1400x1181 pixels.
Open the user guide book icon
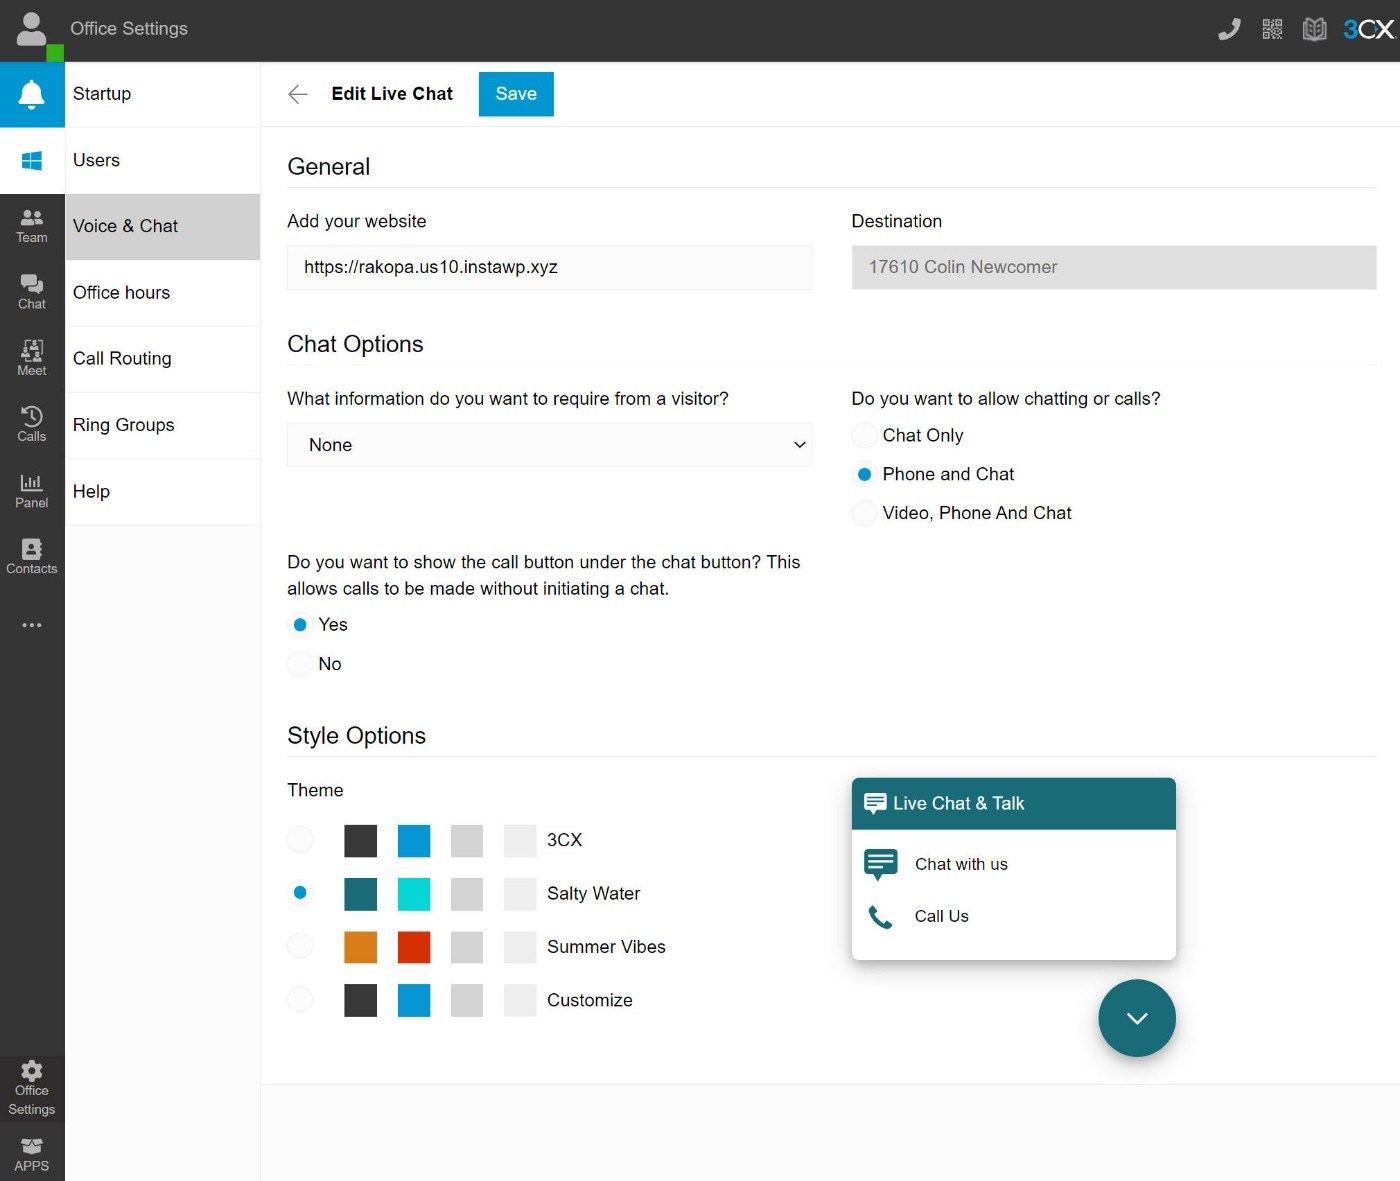coord(1314,29)
